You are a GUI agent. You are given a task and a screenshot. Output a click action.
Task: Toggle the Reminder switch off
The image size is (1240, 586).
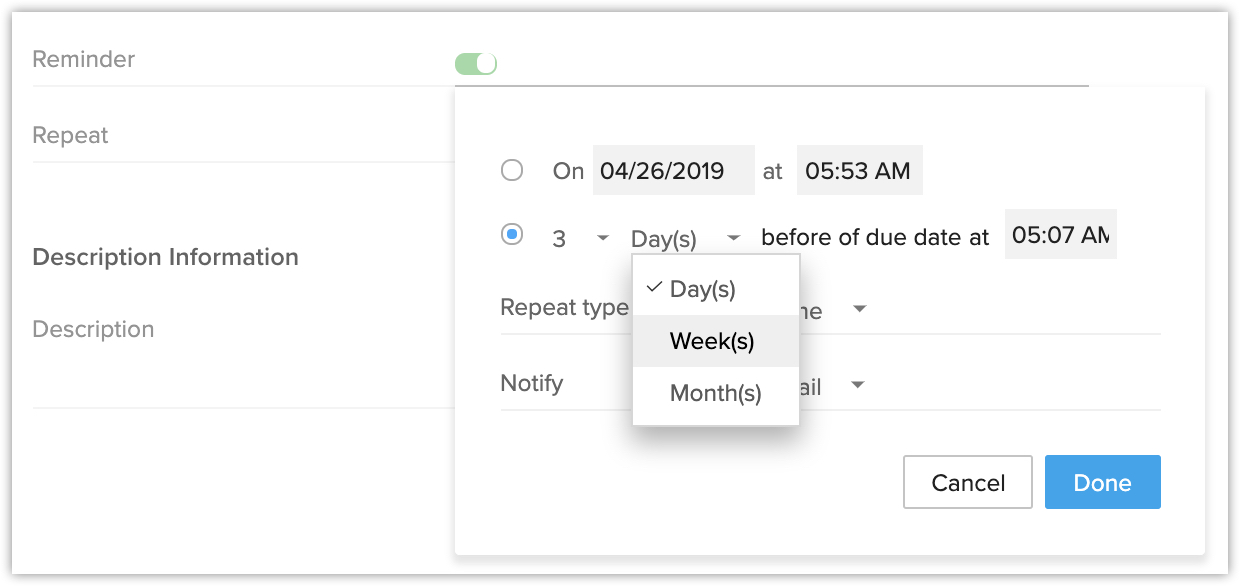click(x=476, y=64)
